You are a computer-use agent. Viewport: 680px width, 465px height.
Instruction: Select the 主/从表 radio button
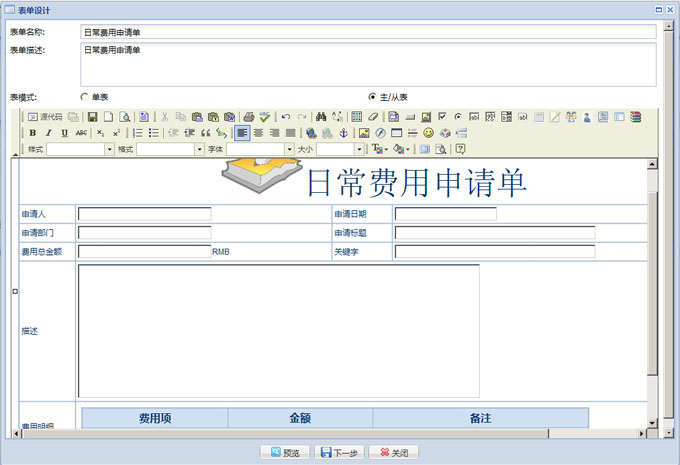click(372, 97)
